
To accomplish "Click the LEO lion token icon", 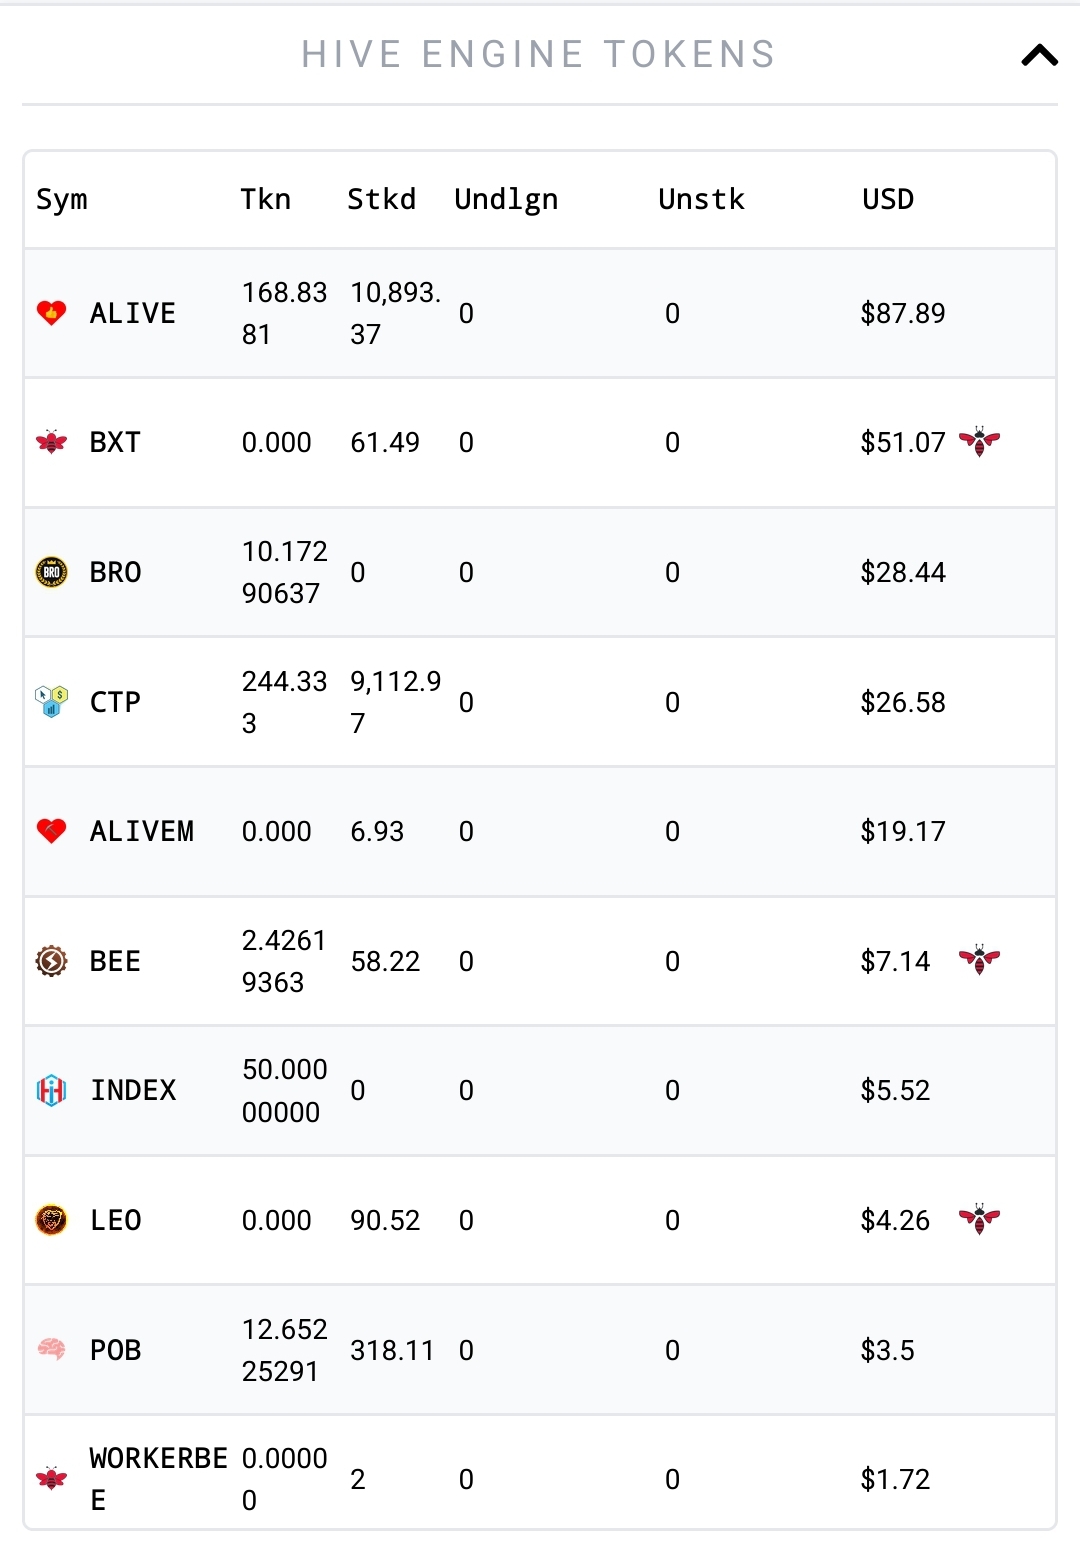I will [x=52, y=1220].
